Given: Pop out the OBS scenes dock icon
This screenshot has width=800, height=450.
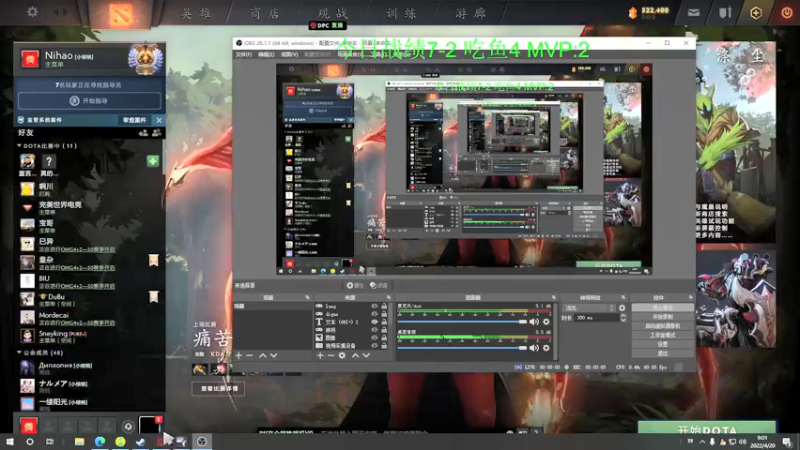Looking at the screenshot, I should [x=307, y=297].
